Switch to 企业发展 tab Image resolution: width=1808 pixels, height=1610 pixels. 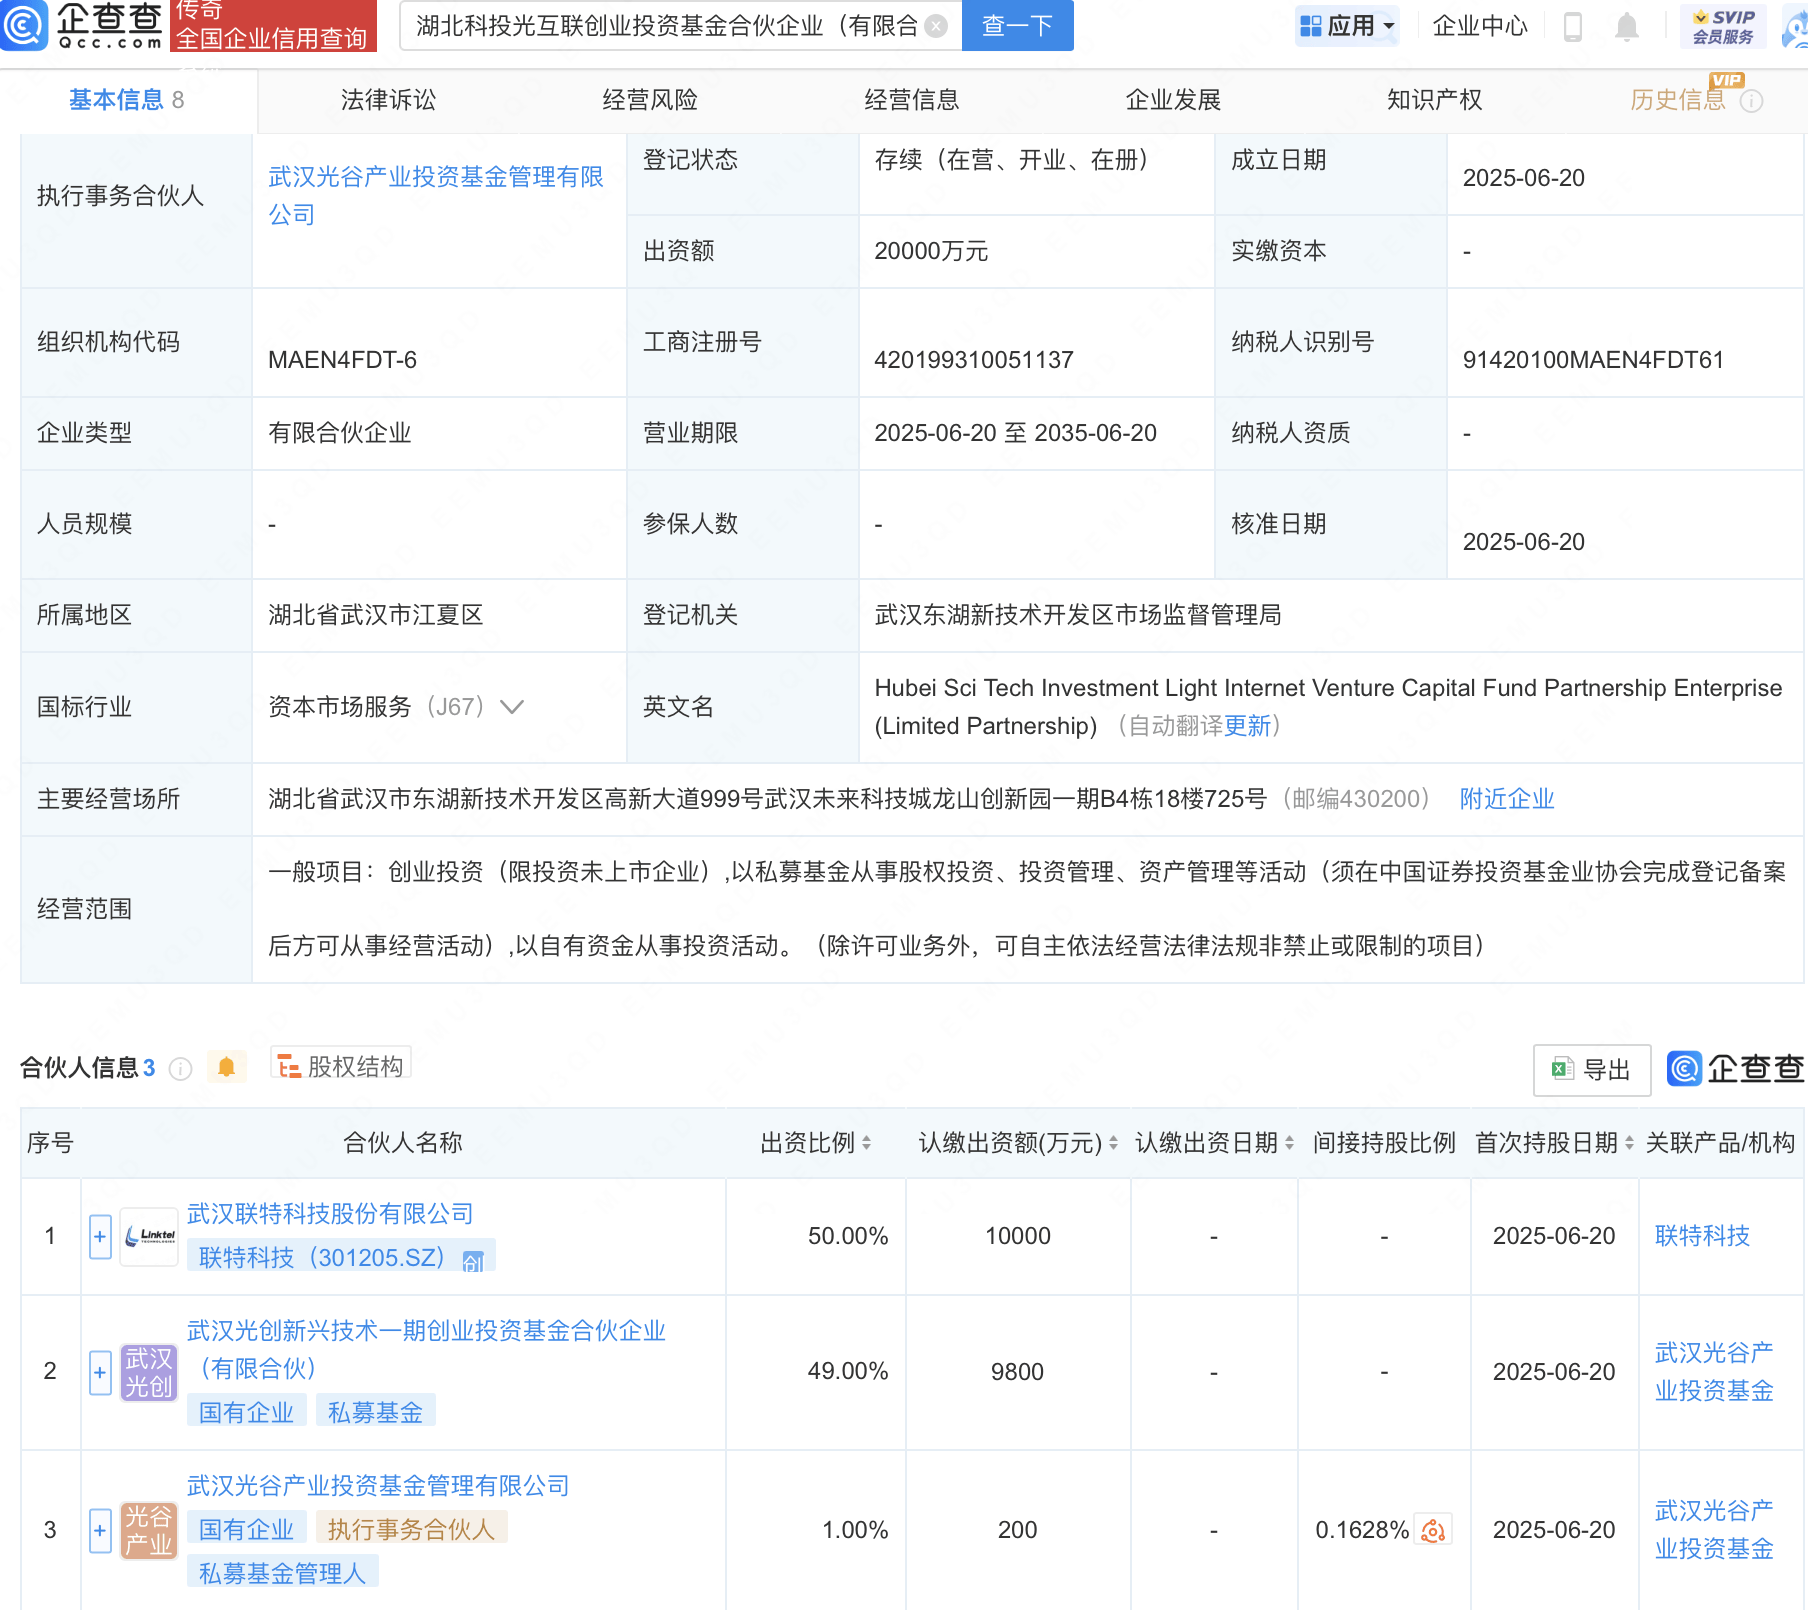(1173, 100)
